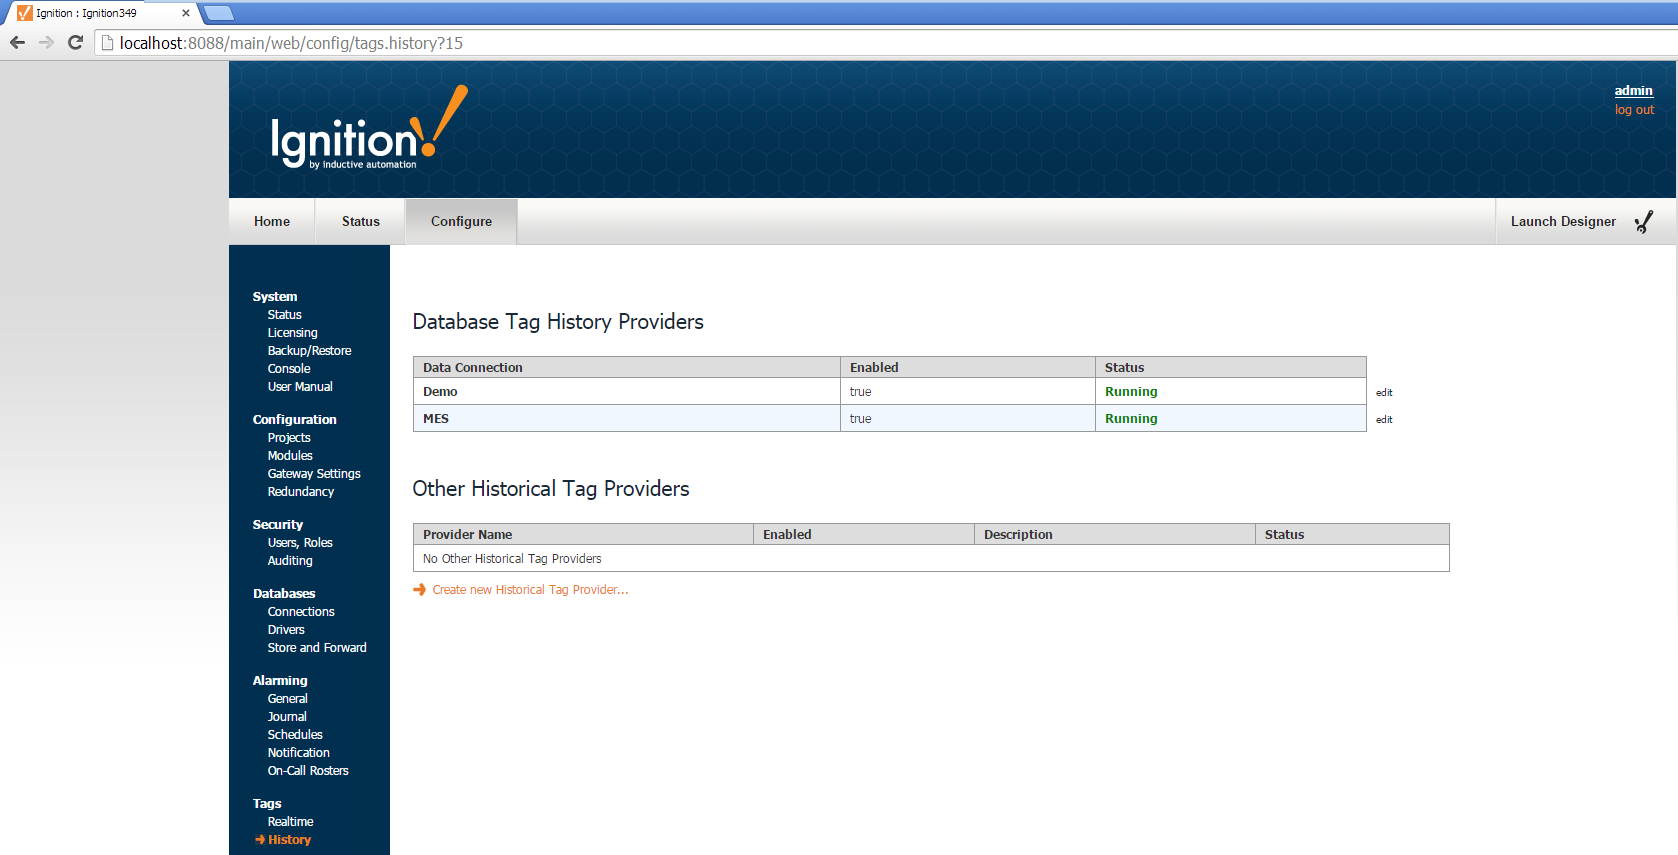This screenshot has width=1678, height=855.
Task: Open Gateway Settings
Action: click(x=314, y=474)
